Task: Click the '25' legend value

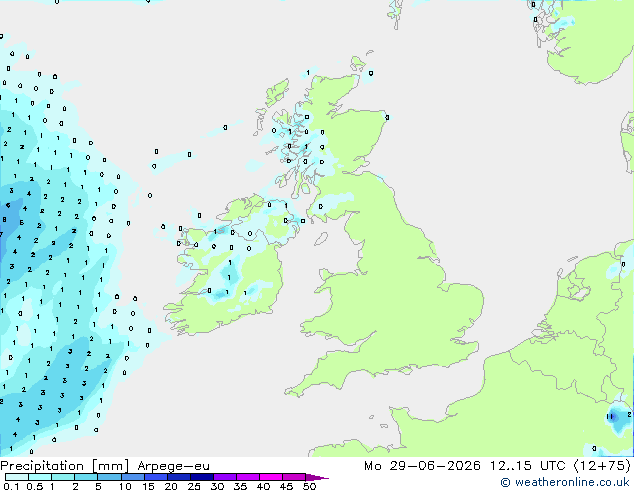Action: pyautogui.click(x=194, y=486)
